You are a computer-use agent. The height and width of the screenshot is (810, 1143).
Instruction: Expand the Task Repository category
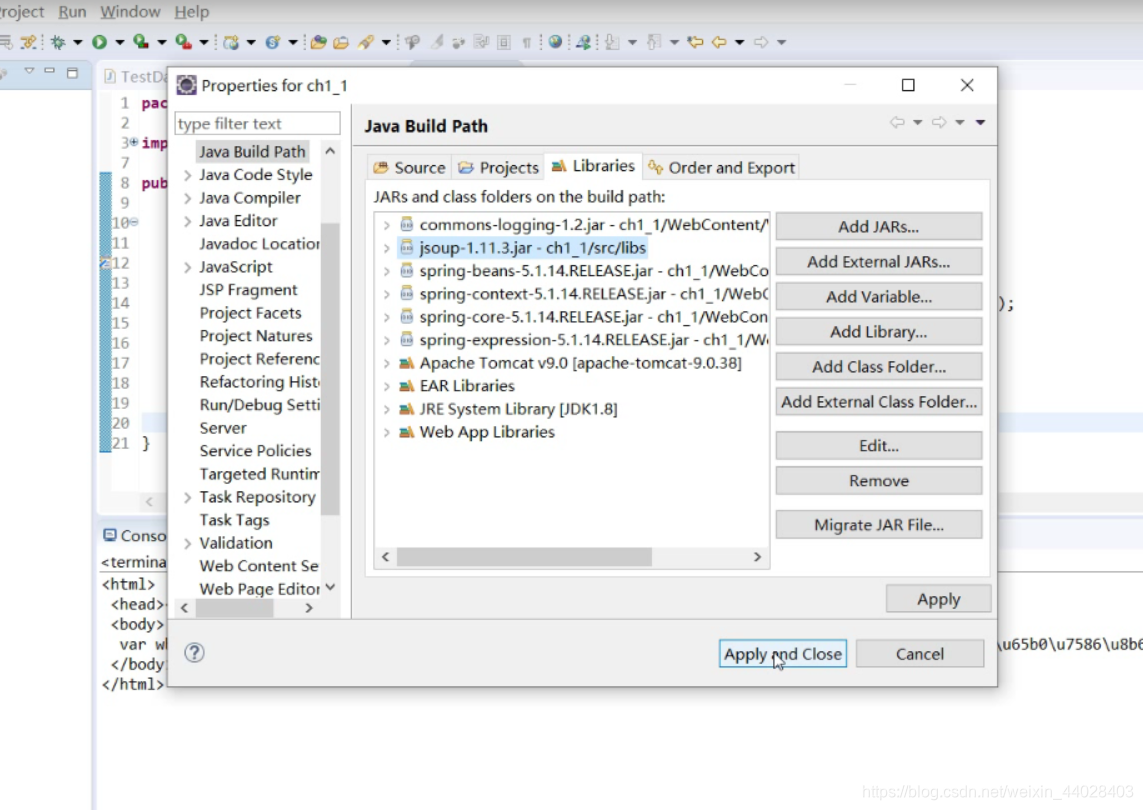[x=187, y=497]
